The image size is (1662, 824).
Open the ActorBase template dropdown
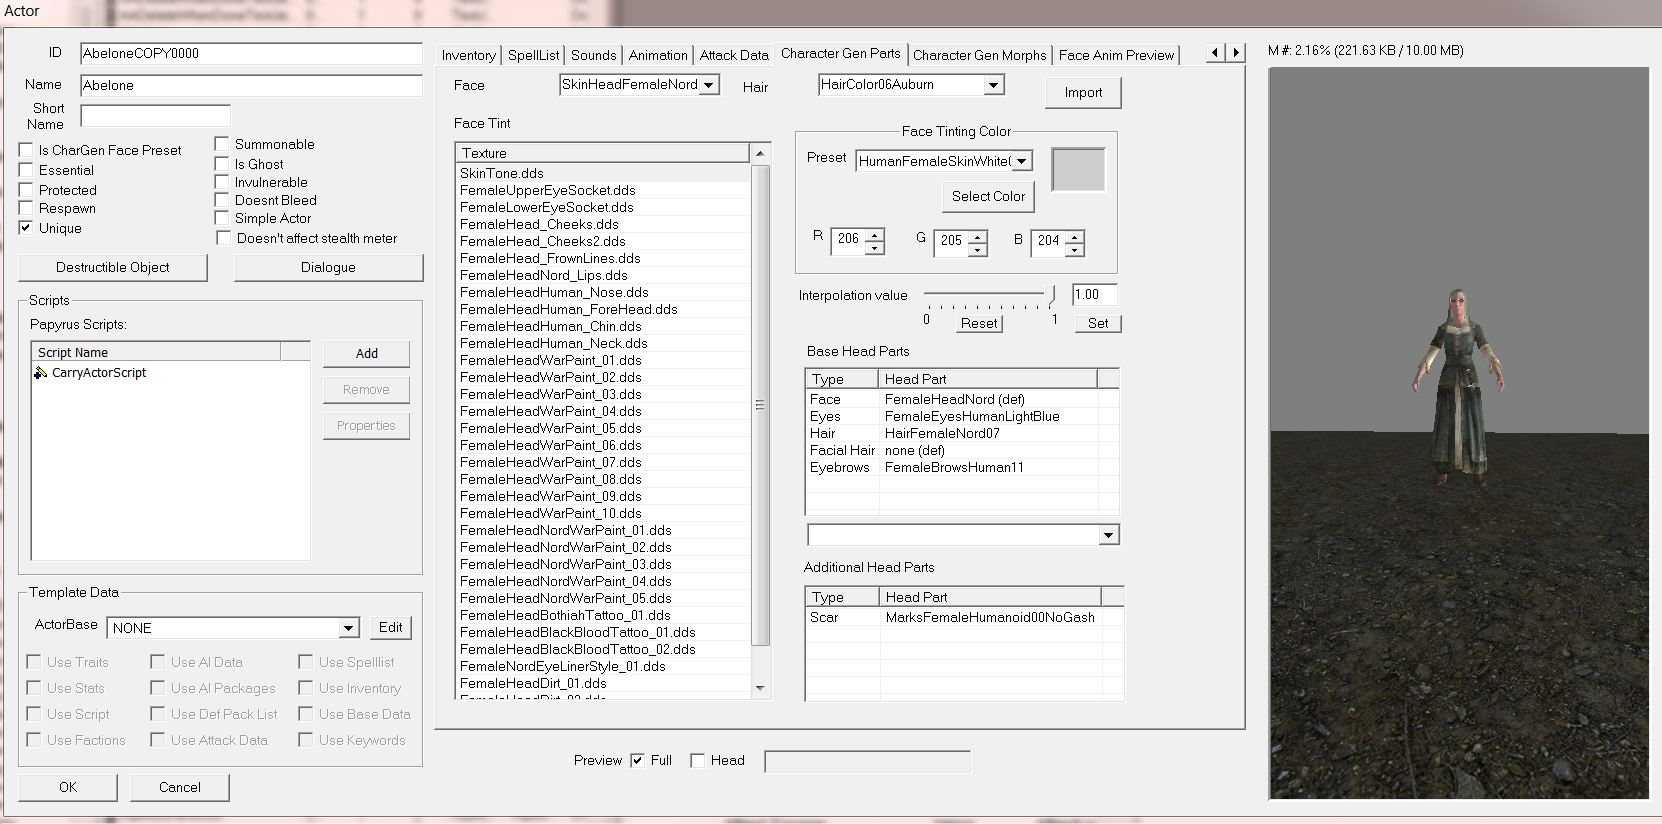tap(348, 628)
